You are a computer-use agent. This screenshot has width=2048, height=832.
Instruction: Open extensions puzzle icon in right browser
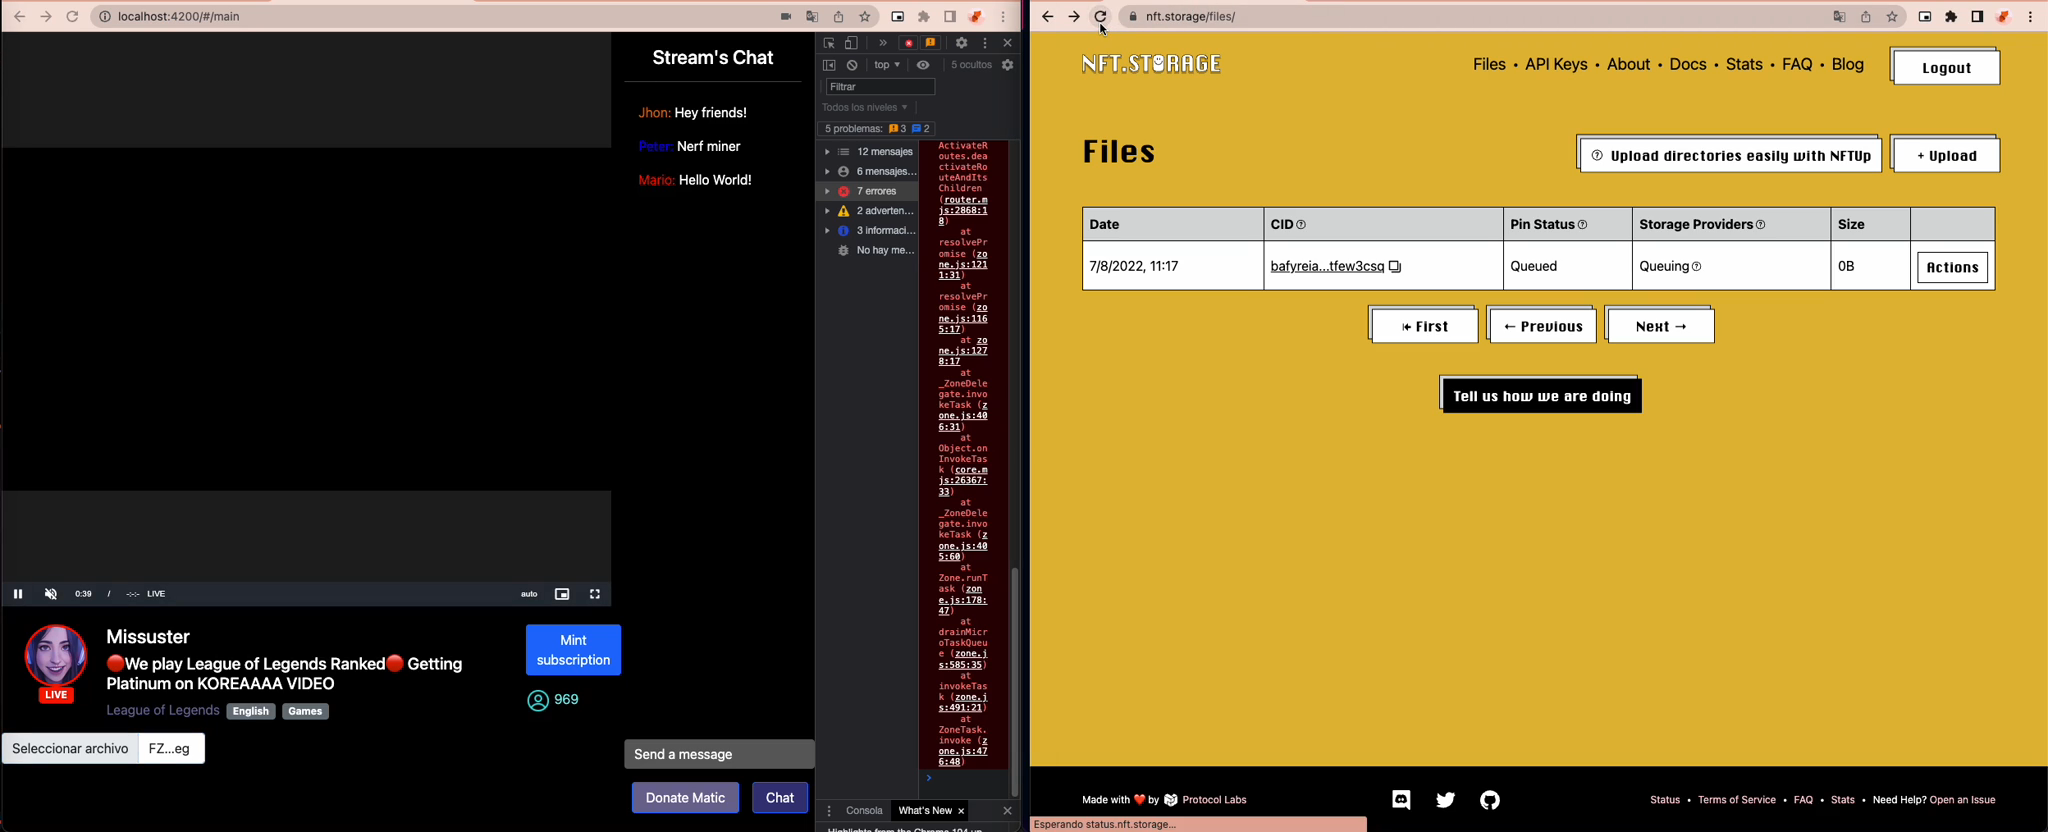click(1951, 17)
